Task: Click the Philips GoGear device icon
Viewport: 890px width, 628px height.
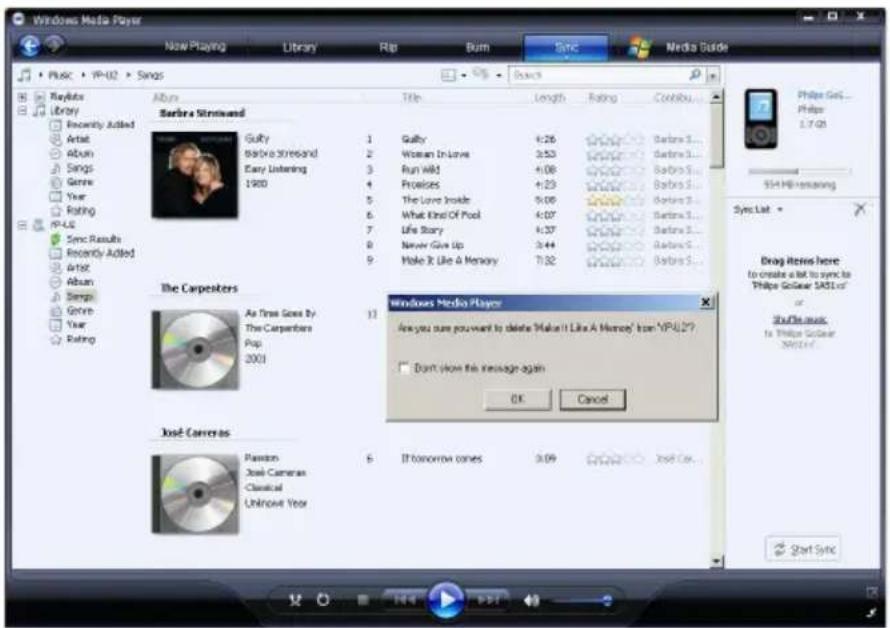Action: click(761, 119)
